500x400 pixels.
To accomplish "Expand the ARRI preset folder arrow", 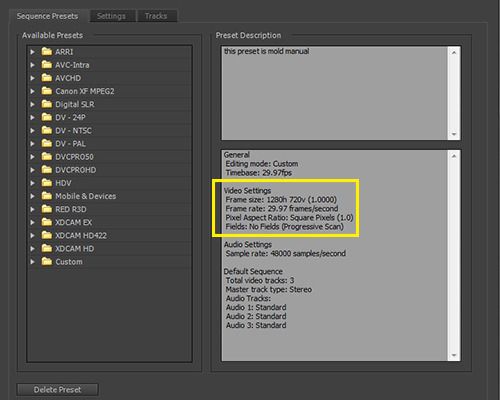I will pos(32,52).
